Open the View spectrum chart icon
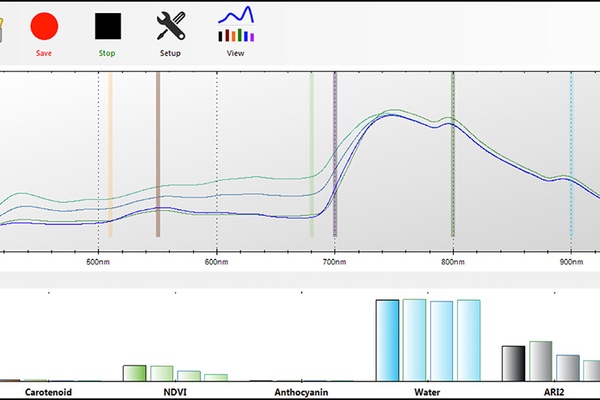This screenshot has height=400, width=600. (236, 26)
